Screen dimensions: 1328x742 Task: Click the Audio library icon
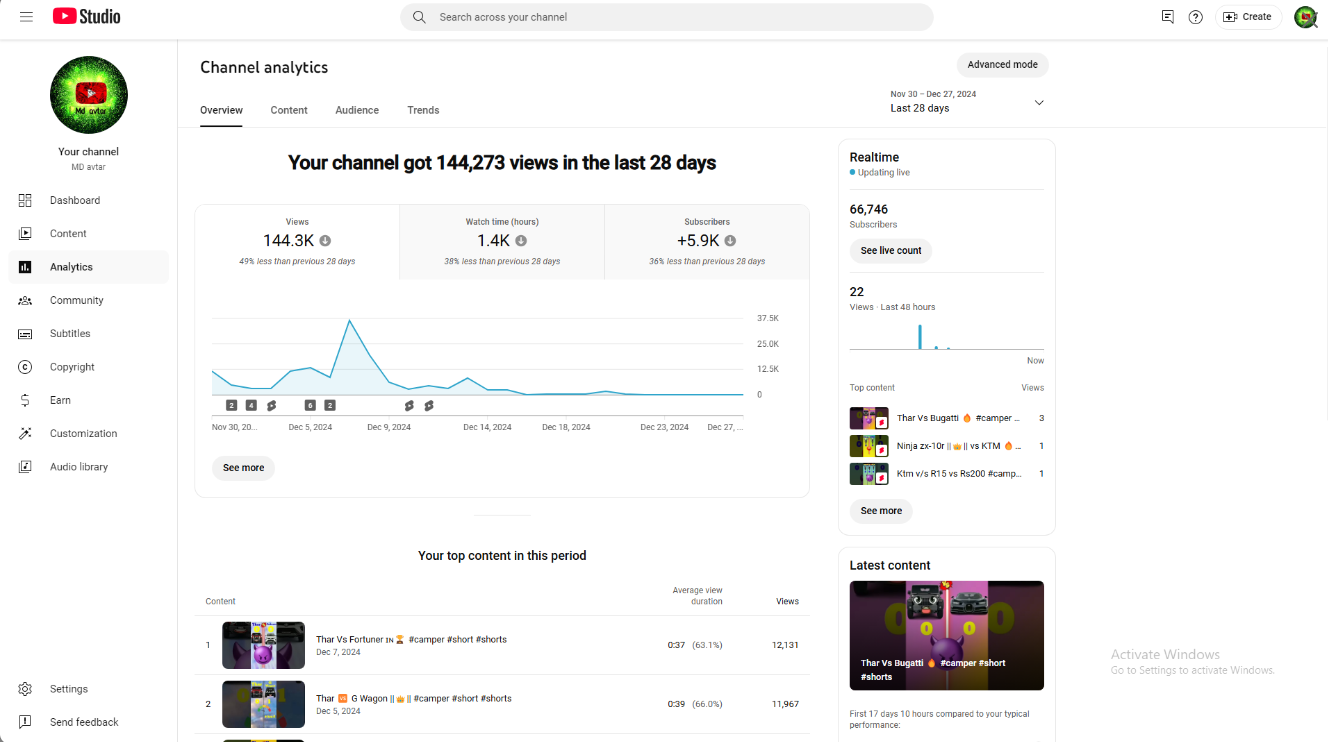[25, 467]
